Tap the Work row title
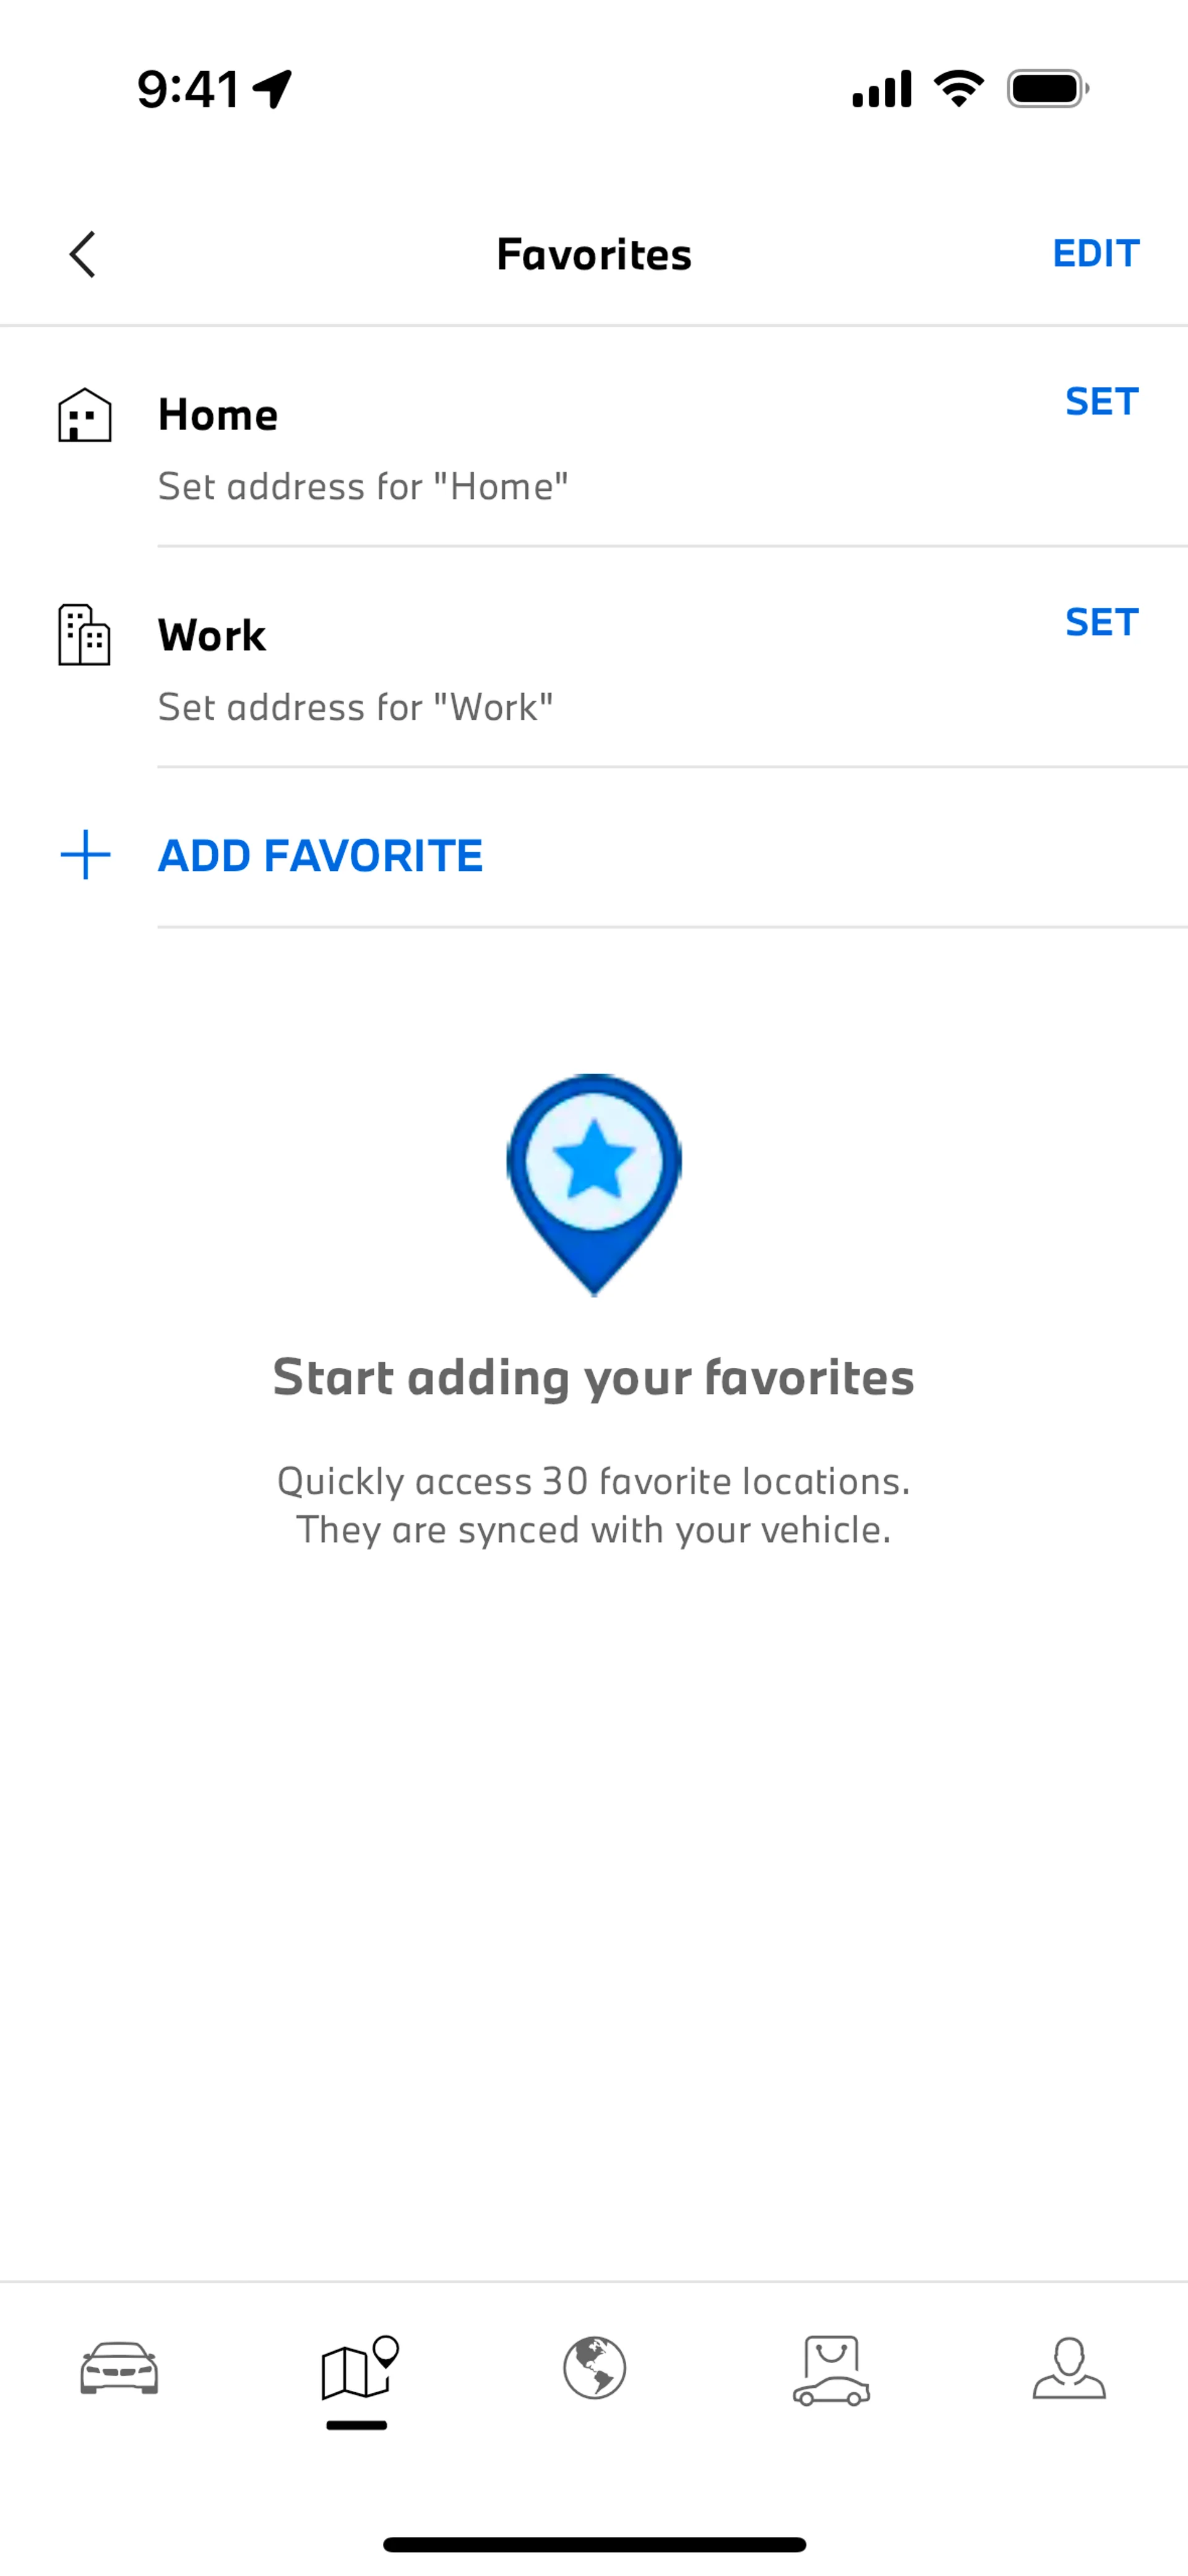 (212, 635)
